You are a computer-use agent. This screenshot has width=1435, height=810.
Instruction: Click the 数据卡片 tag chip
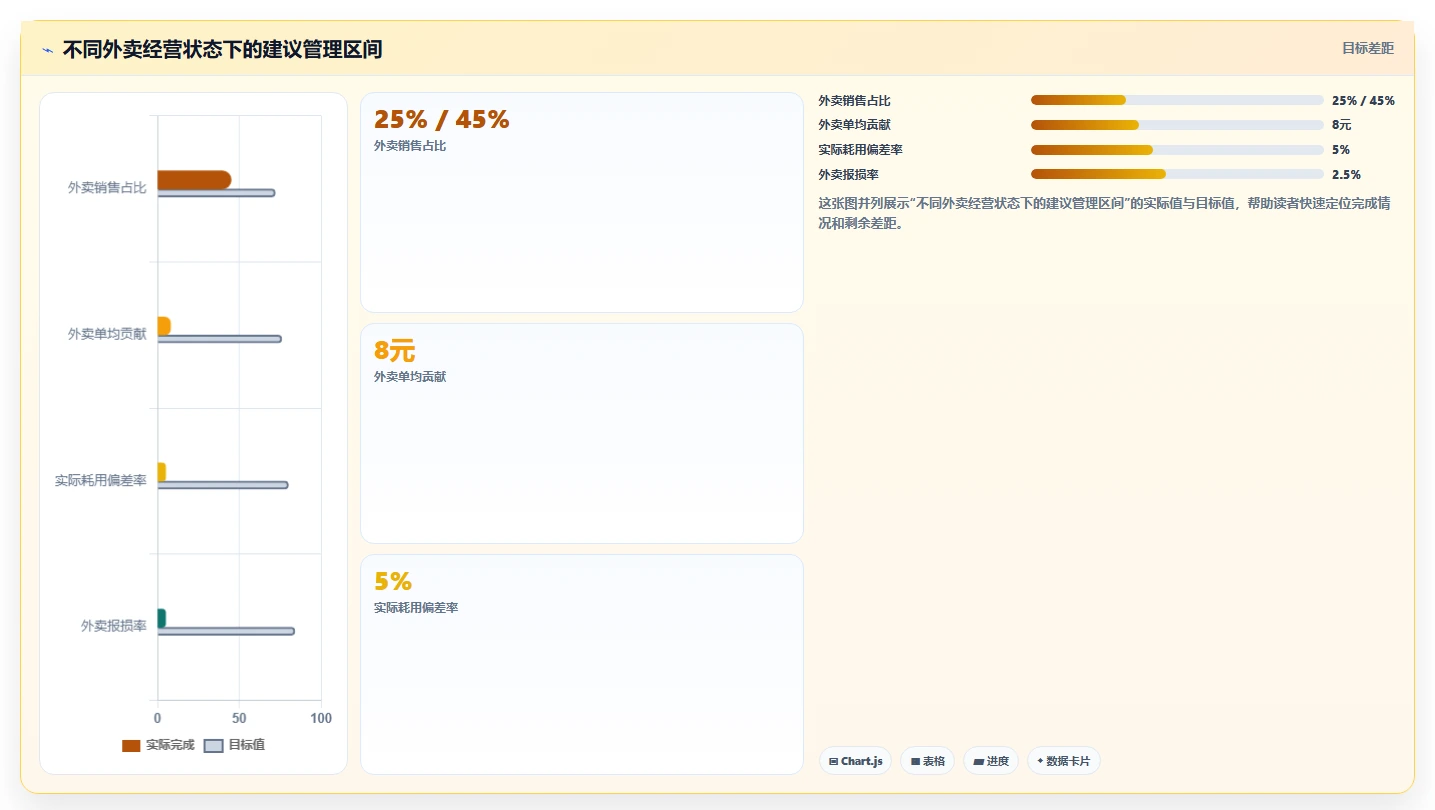(1064, 761)
